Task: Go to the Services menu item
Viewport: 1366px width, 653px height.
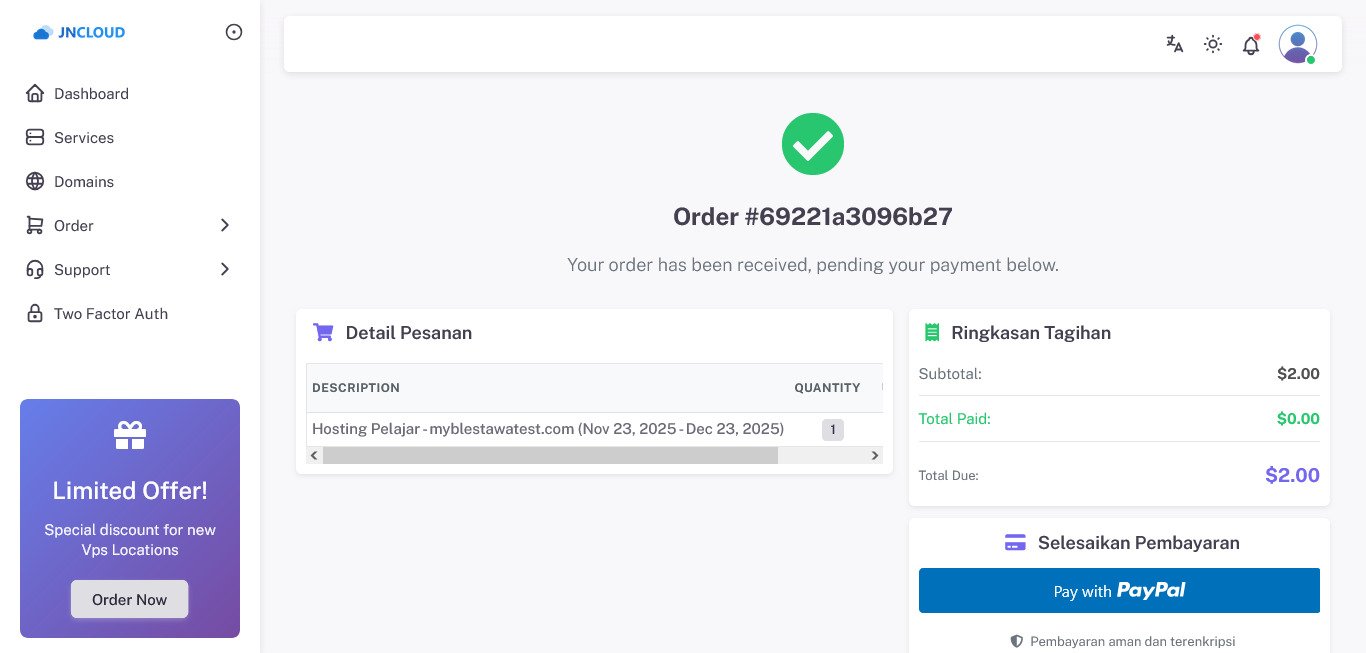Action: [84, 138]
